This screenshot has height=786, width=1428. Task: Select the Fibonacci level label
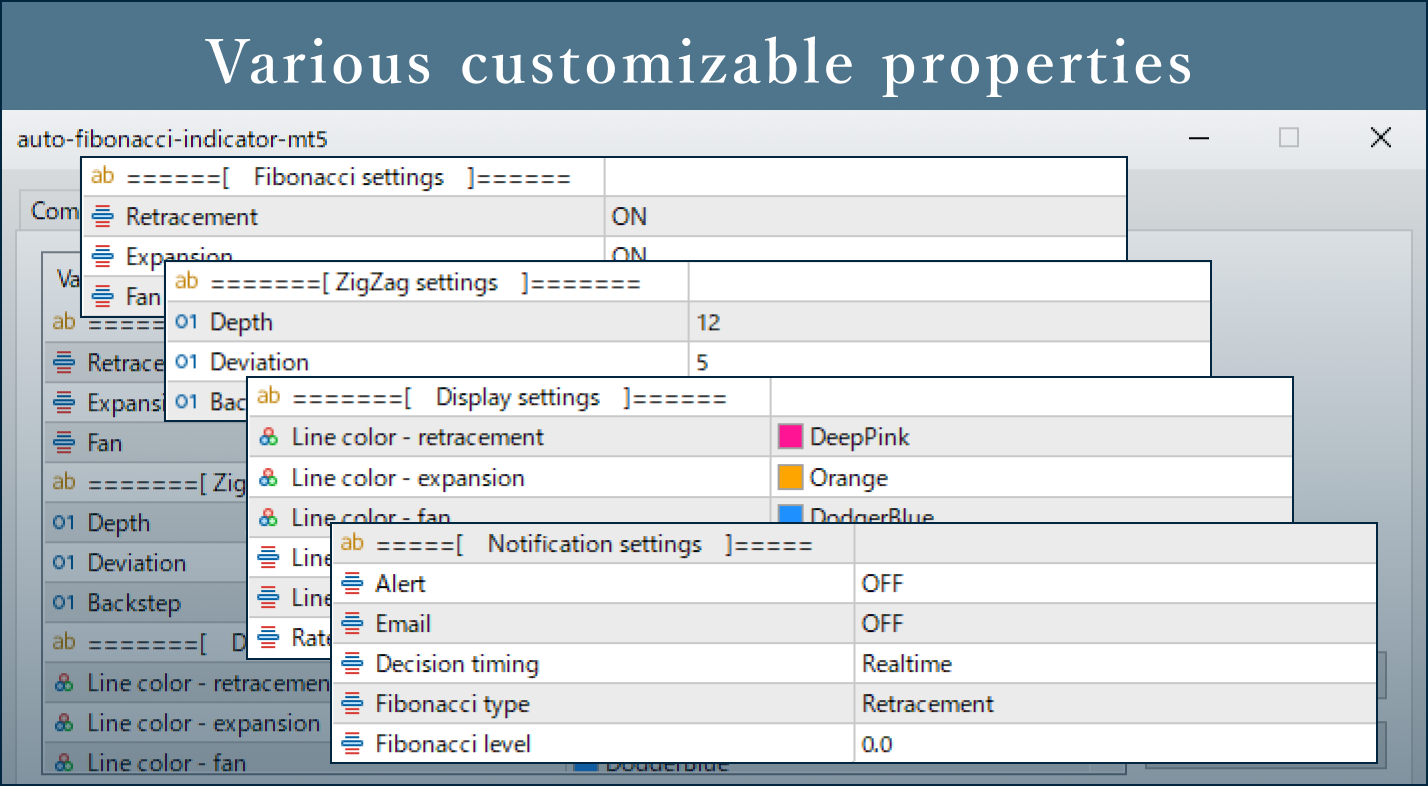click(453, 743)
